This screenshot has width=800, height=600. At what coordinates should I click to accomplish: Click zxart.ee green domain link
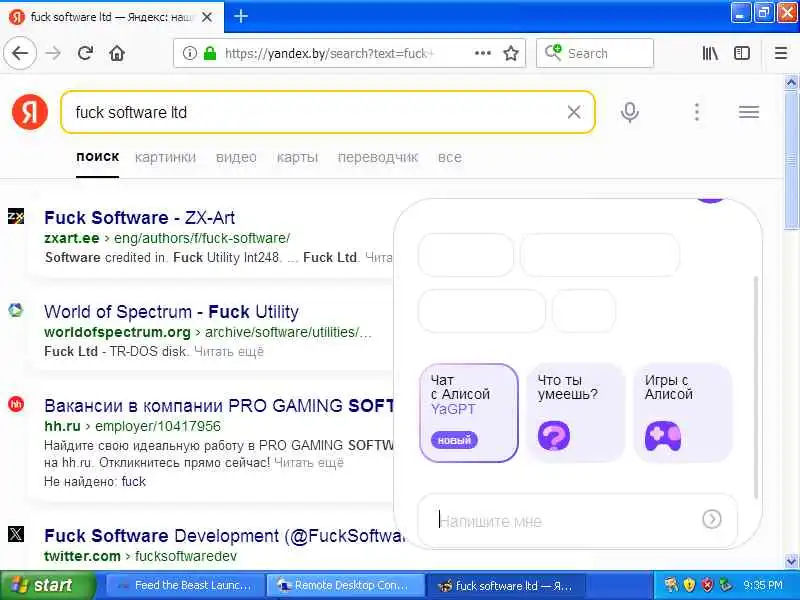coord(71,238)
